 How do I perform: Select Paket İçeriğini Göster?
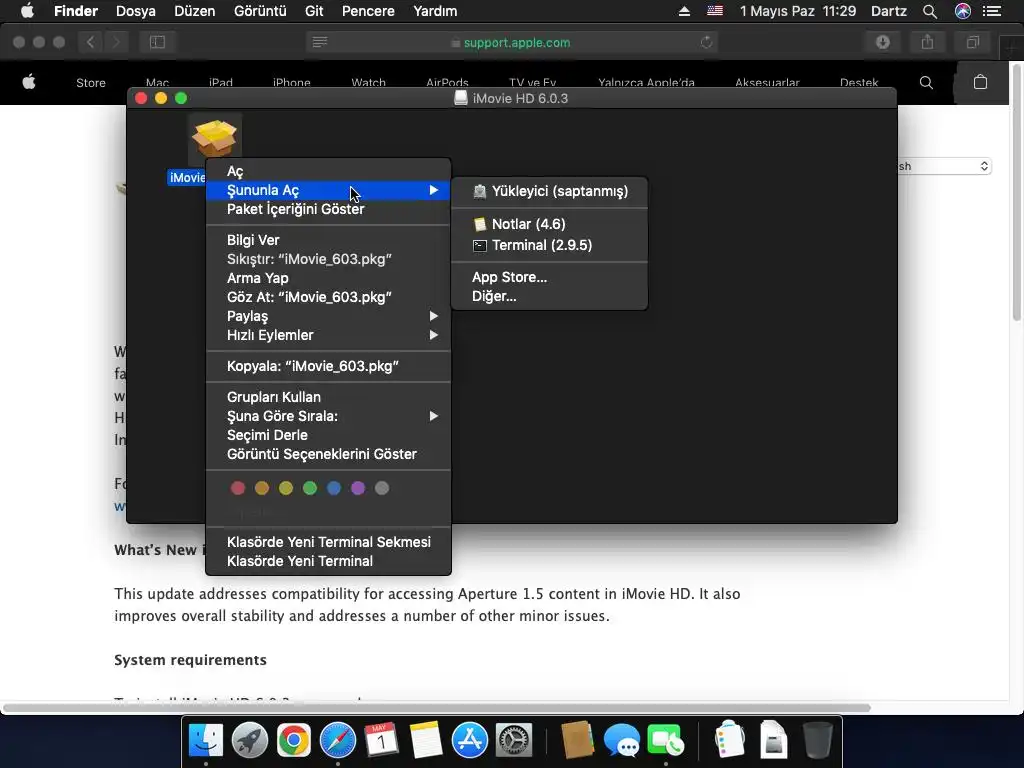(328, 209)
